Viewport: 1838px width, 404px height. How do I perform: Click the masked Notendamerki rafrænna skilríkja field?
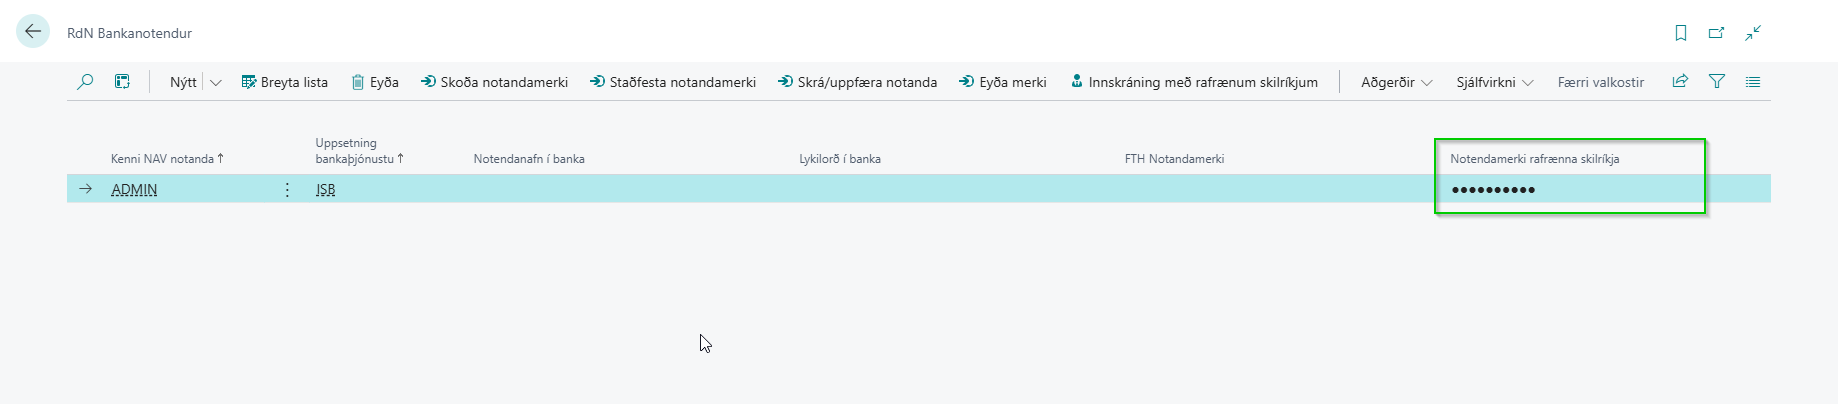point(1493,189)
